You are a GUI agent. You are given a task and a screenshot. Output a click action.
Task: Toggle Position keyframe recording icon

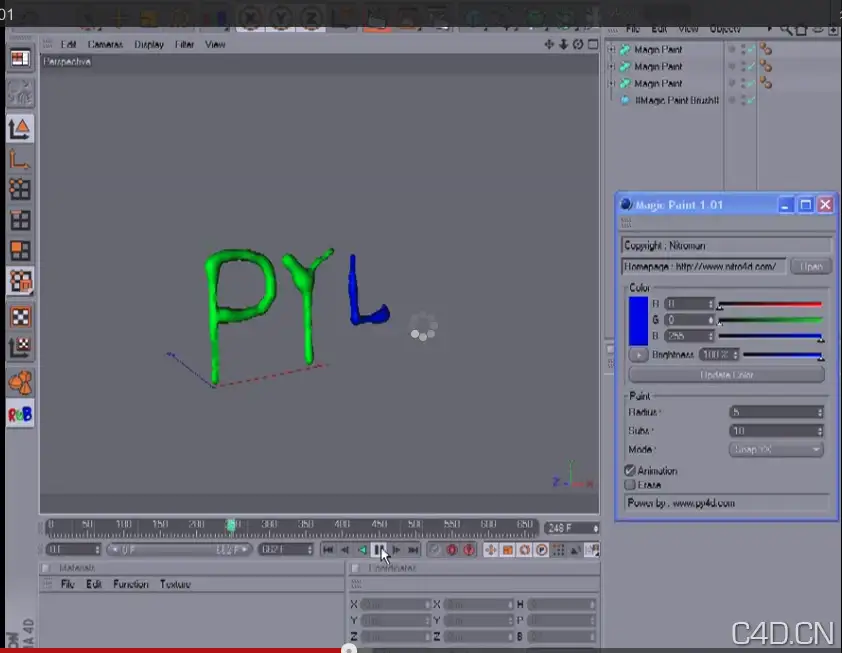click(490, 550)
